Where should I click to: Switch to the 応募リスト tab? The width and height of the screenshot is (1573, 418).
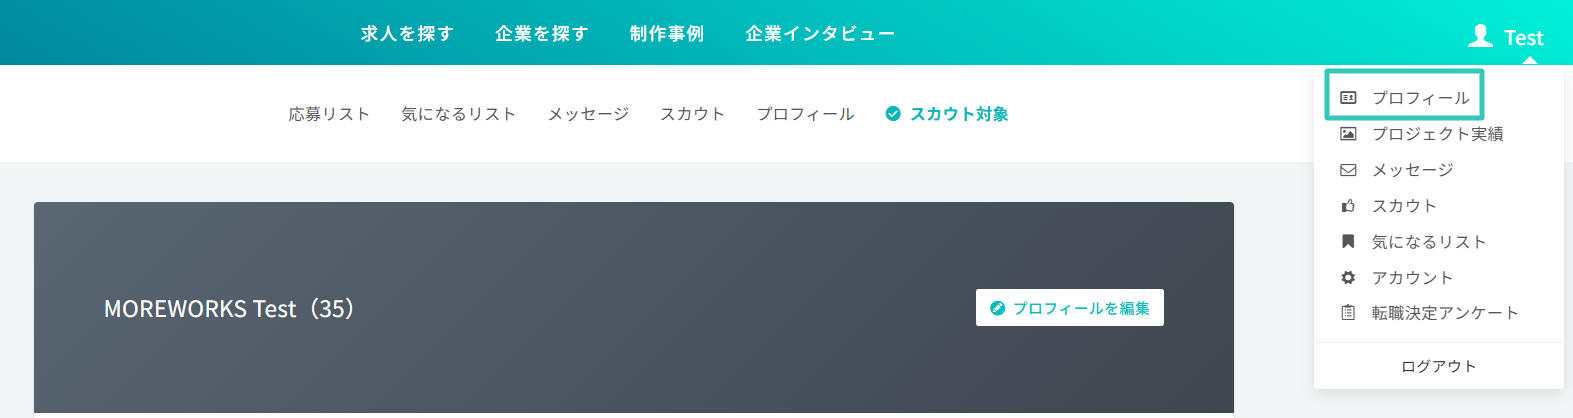(x=329, y=114)
